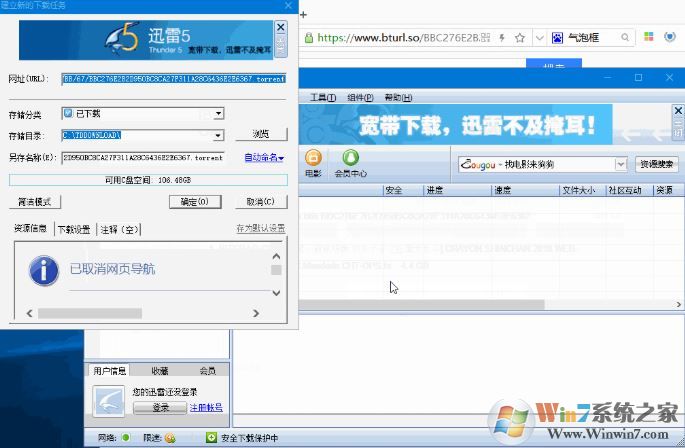The height and width of the screenshot is (448, 685).
Task: Click the browser lightning speed-mode icon
Action: (x=502, y=38)
